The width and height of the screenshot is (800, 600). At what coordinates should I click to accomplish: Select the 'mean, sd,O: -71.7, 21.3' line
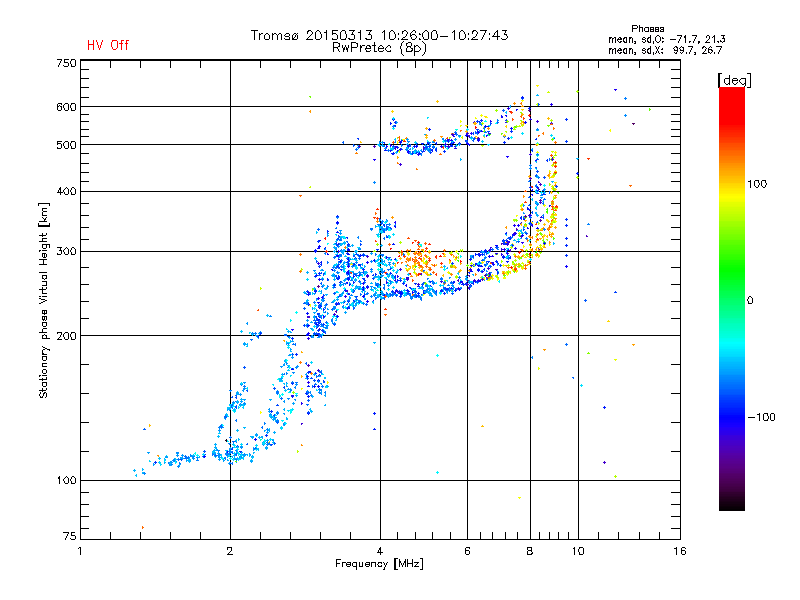(x=666, y=39)
